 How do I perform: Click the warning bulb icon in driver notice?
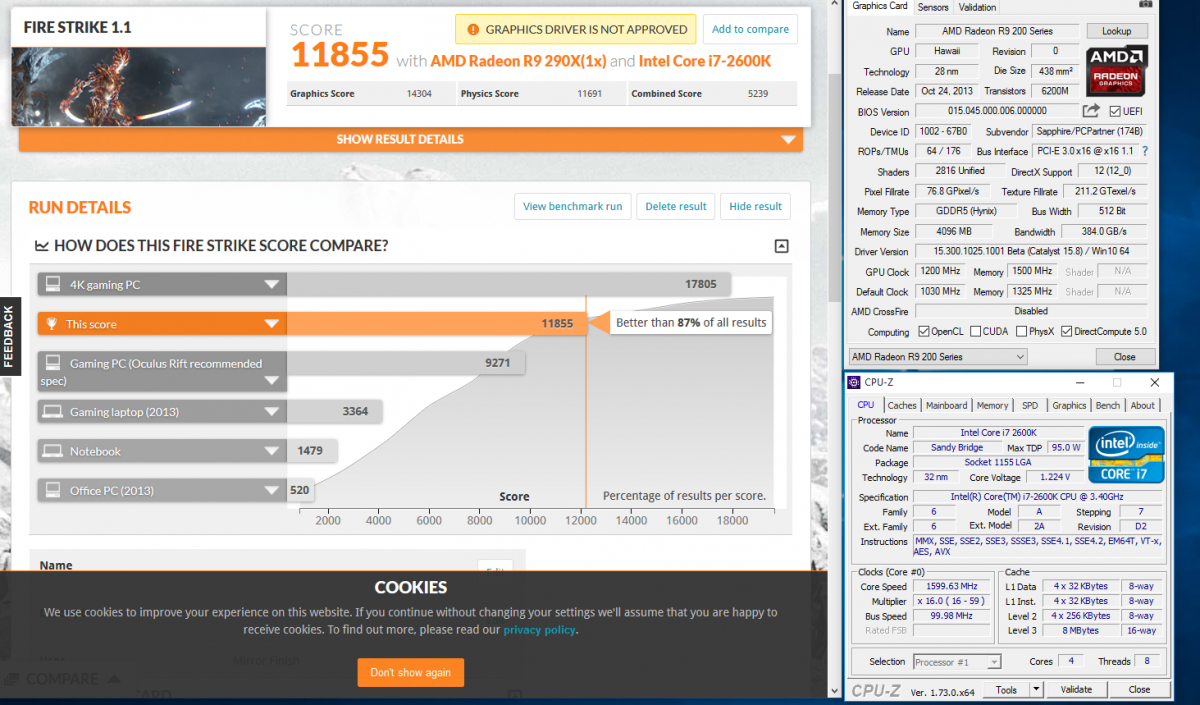click(x=471, y=29)
